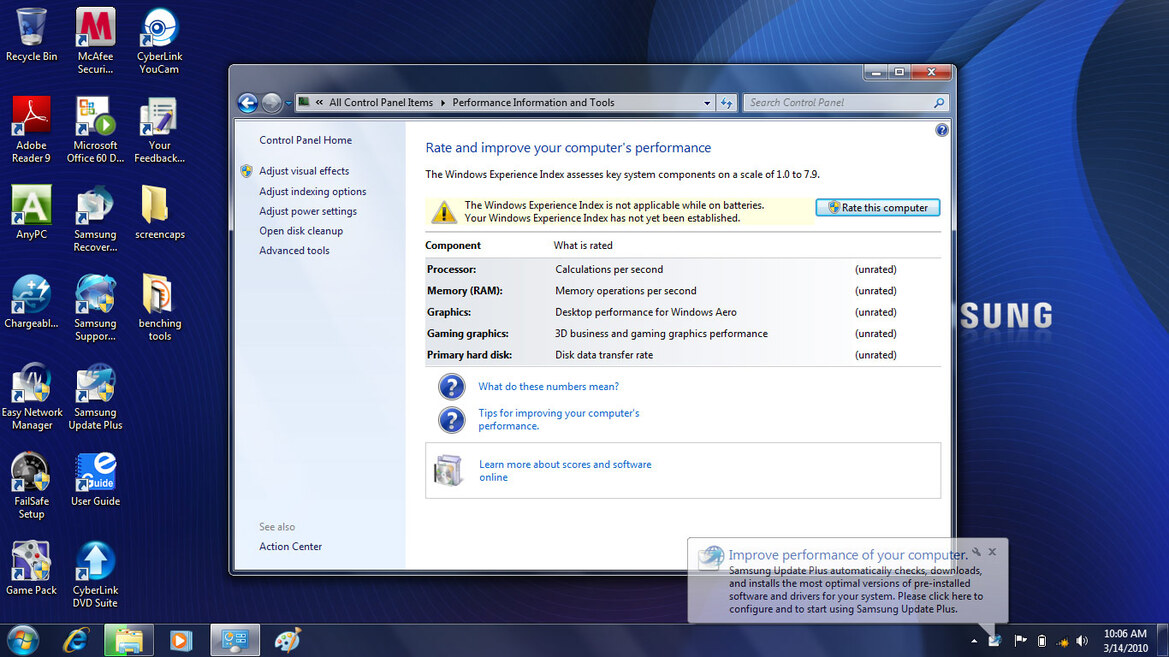This screenshot has height=657, width=1169.
Task: Click the battery tray icon
Action: [1042, 641]
